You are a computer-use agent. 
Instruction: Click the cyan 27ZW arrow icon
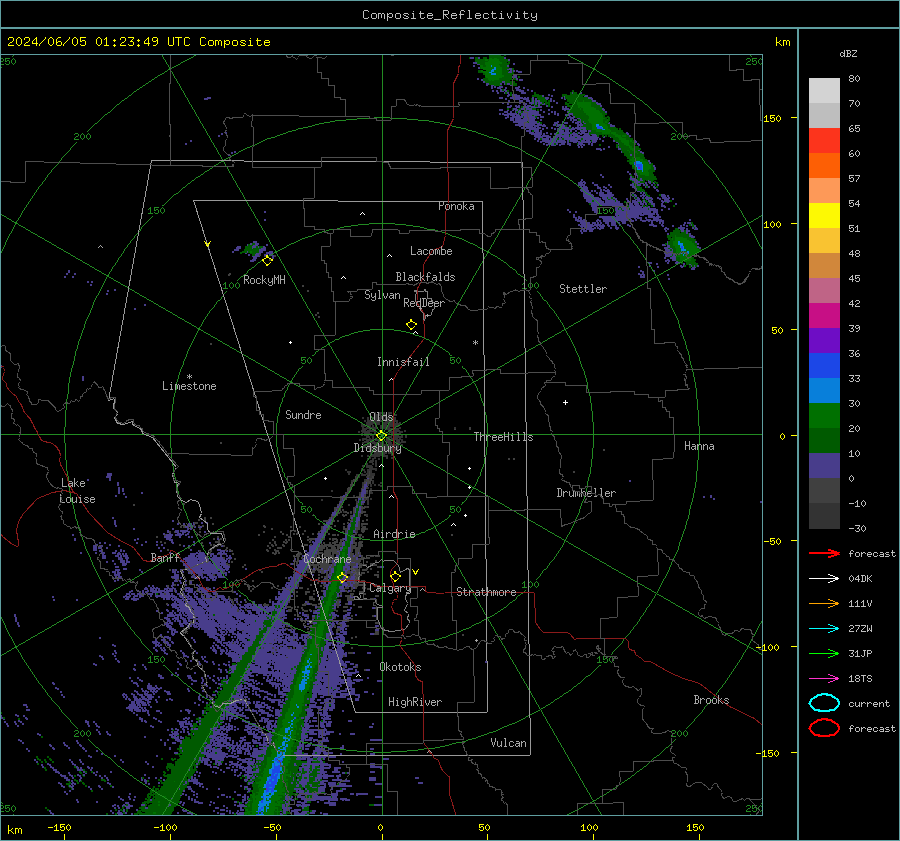click(x=824, y=629)
